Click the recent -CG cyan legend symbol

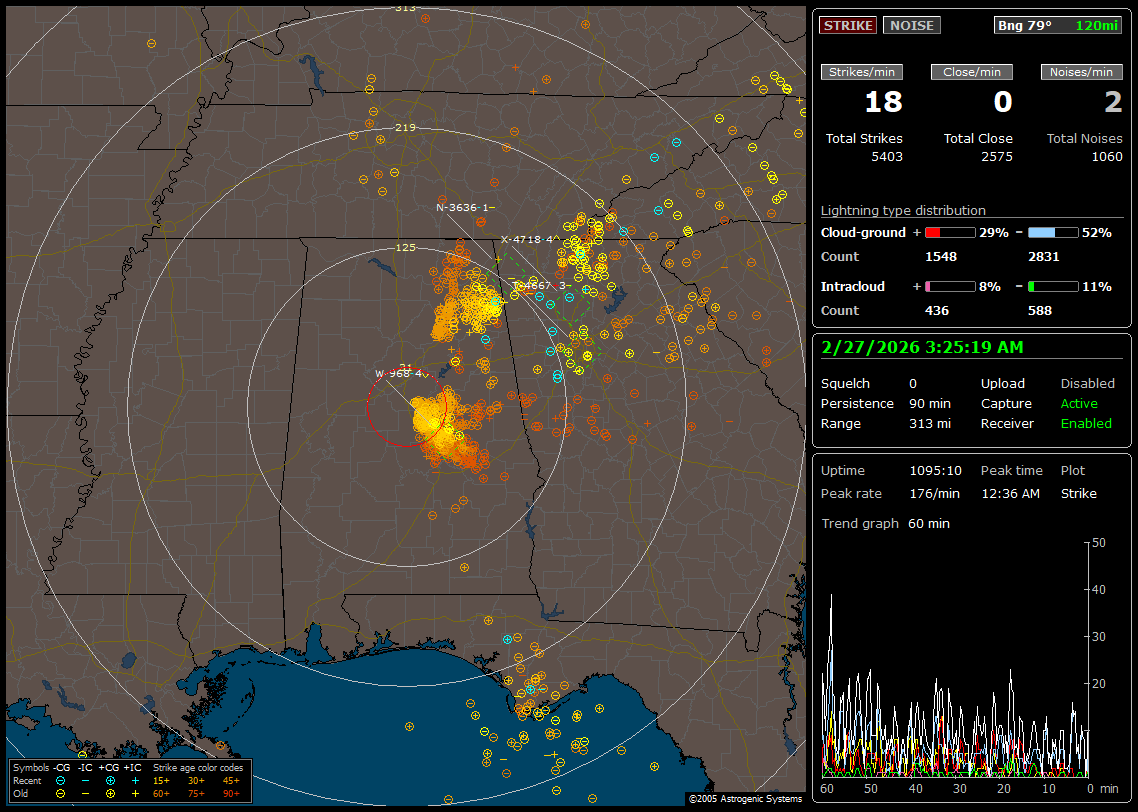click(61, 780)
